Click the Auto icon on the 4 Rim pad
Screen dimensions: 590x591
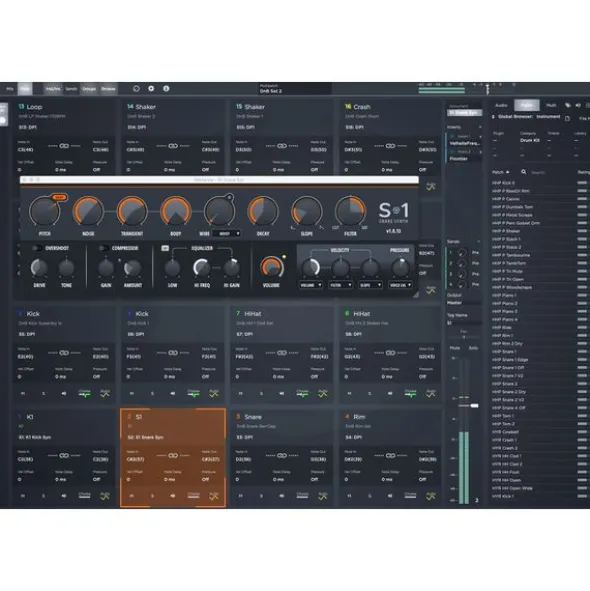point(431,496)
